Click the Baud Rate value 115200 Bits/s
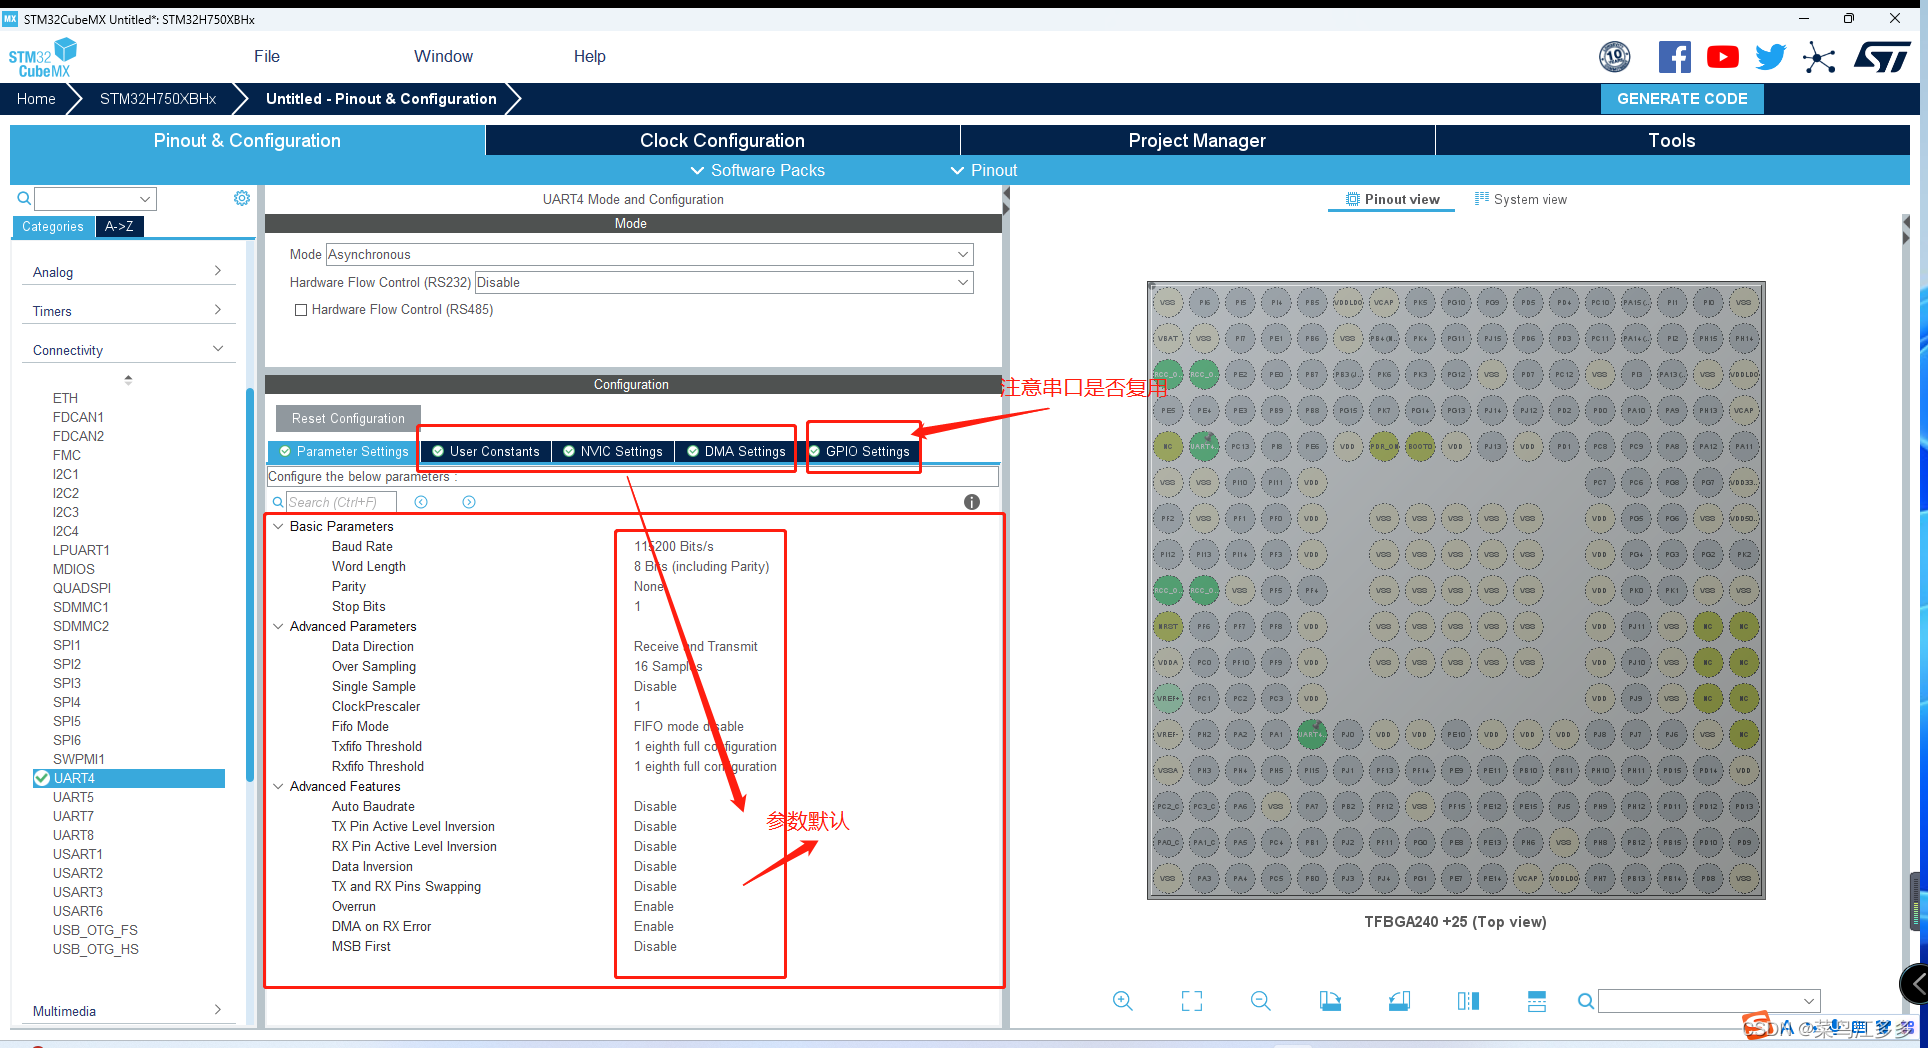 point(673,546)
